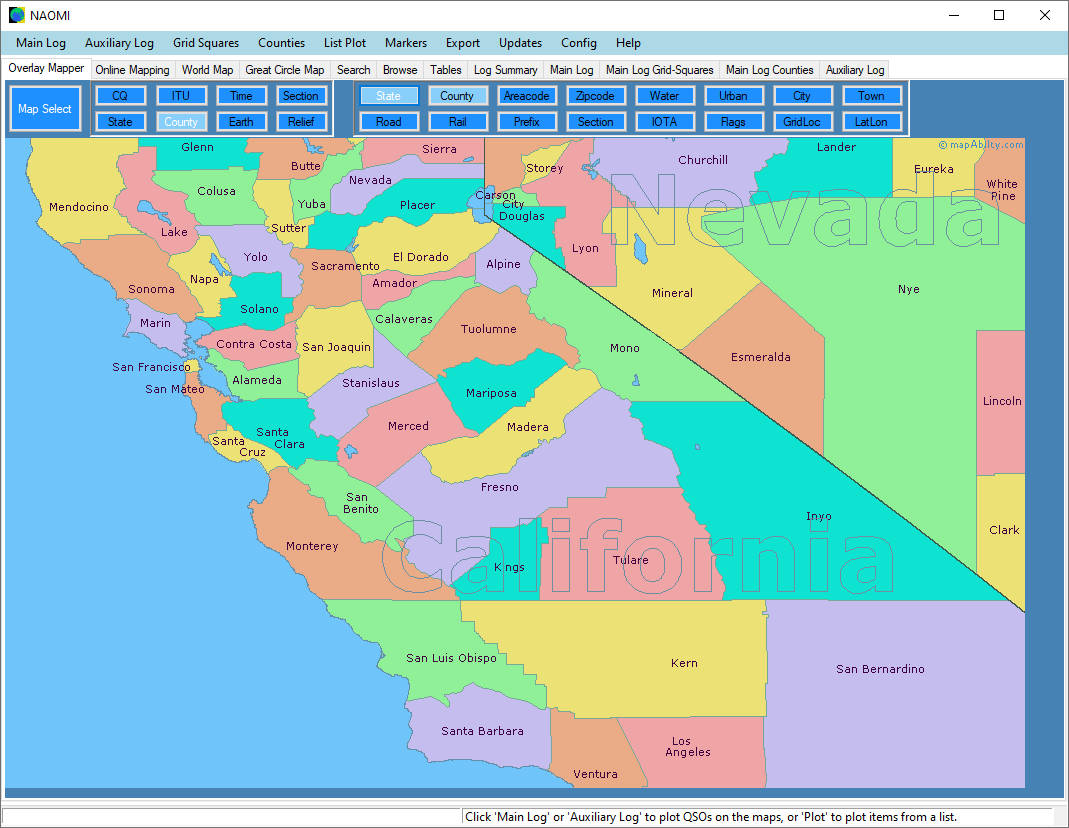Switch to the Search tab
The height and width of the screenshot is (828, 1069).
click(353, 70)
